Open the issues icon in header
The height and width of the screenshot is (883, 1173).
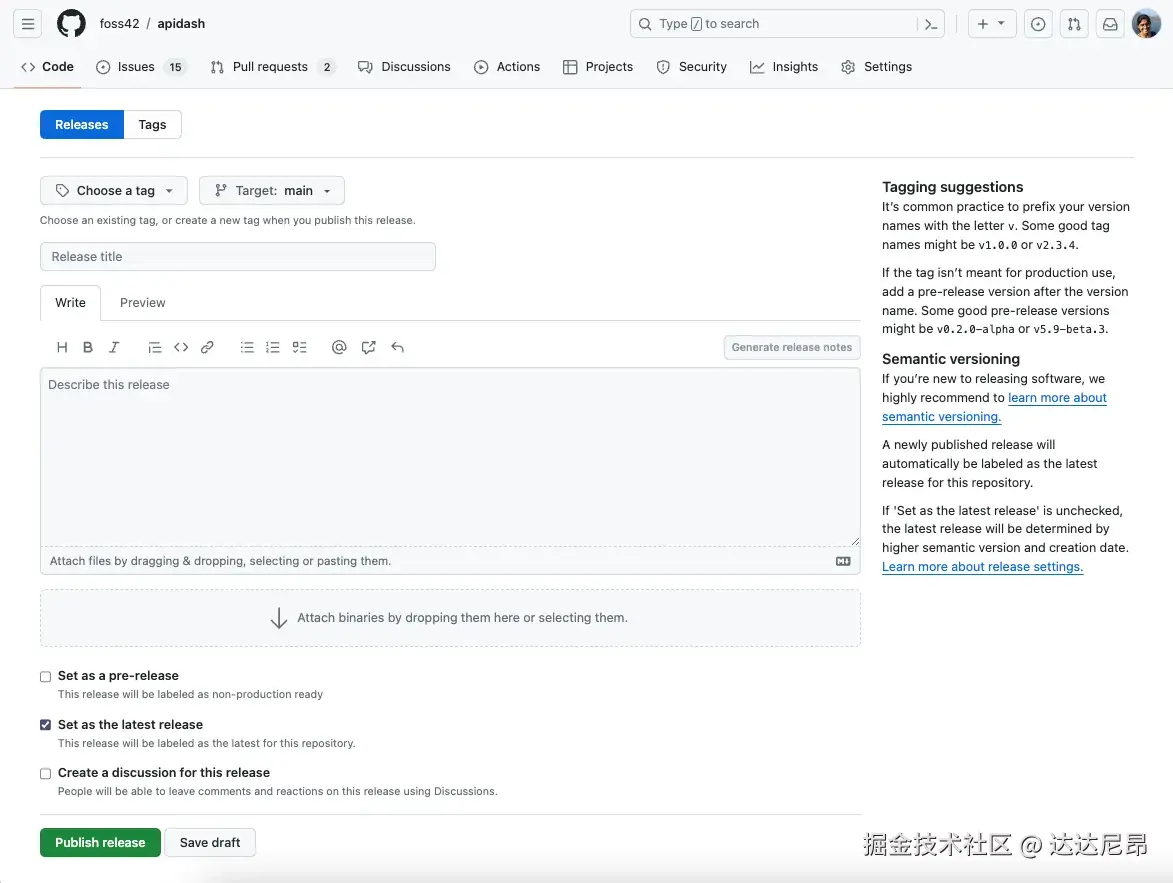click(x=1038, y=24)
